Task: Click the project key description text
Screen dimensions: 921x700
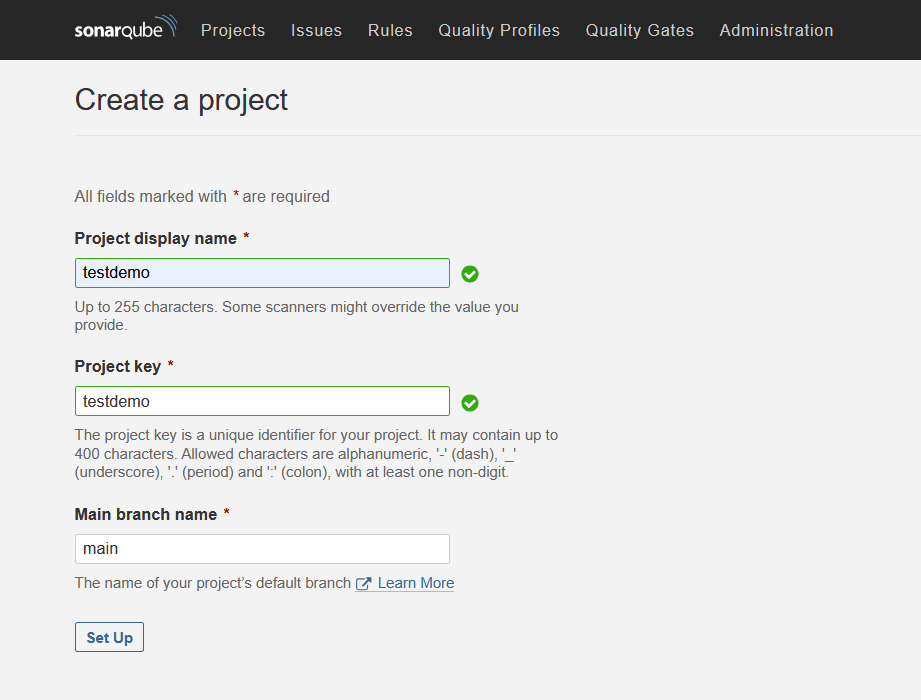Action: click(316, 453)
